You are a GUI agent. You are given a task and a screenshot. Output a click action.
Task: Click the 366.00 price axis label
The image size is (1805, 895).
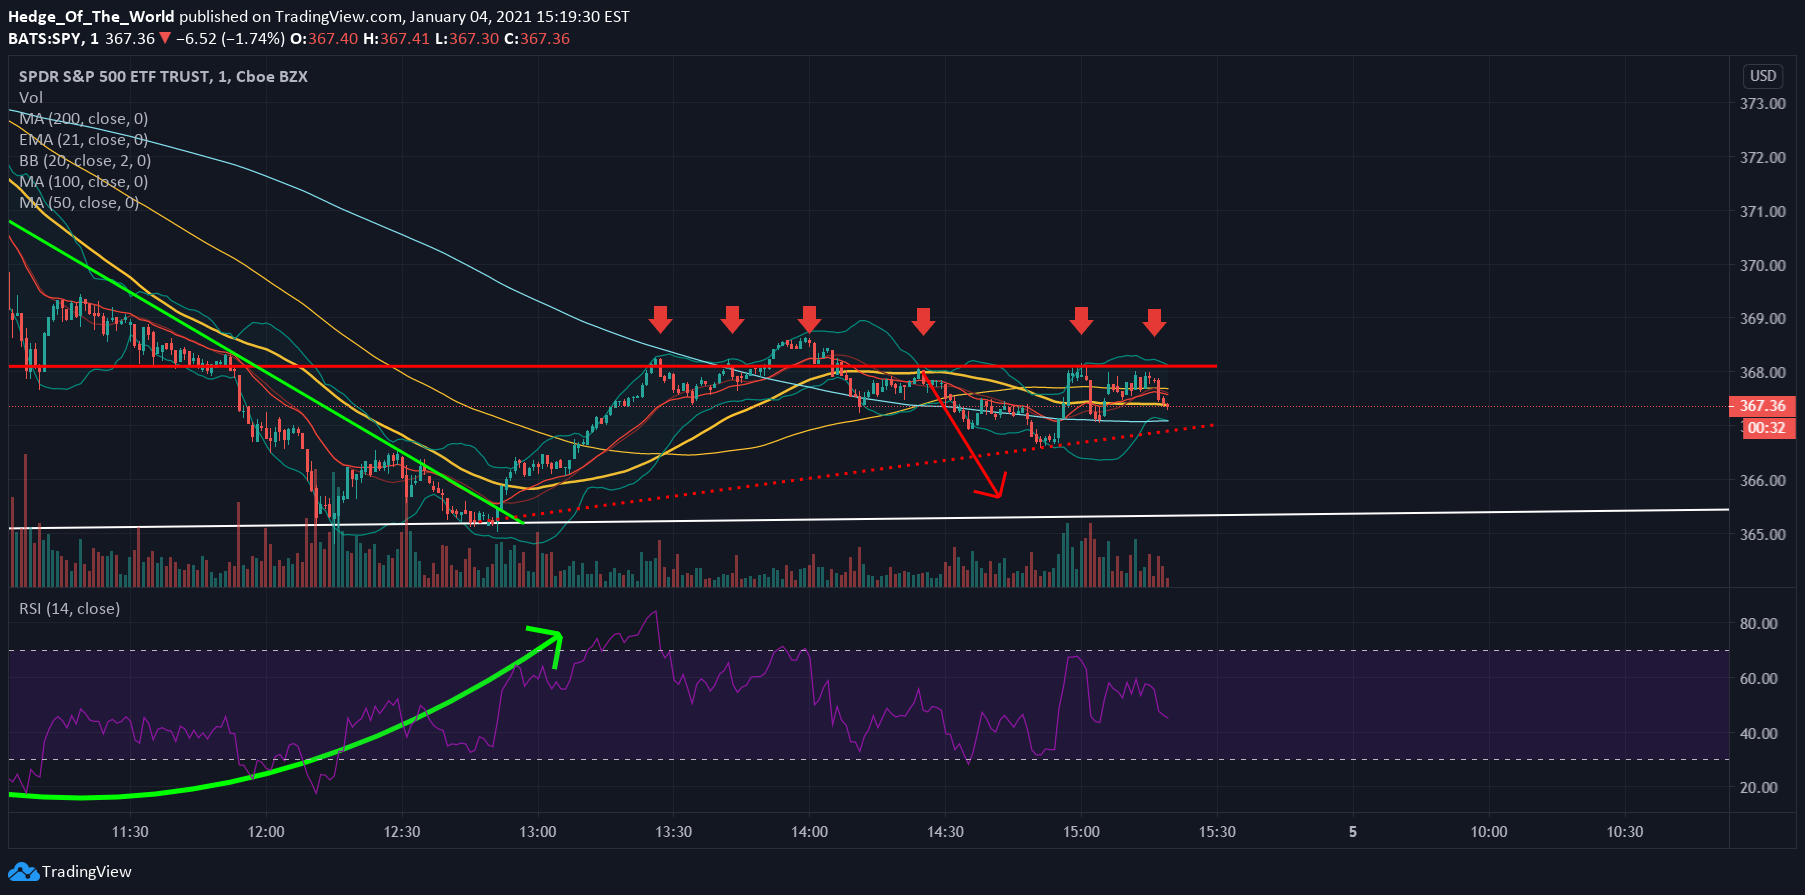click(1762, 481)
